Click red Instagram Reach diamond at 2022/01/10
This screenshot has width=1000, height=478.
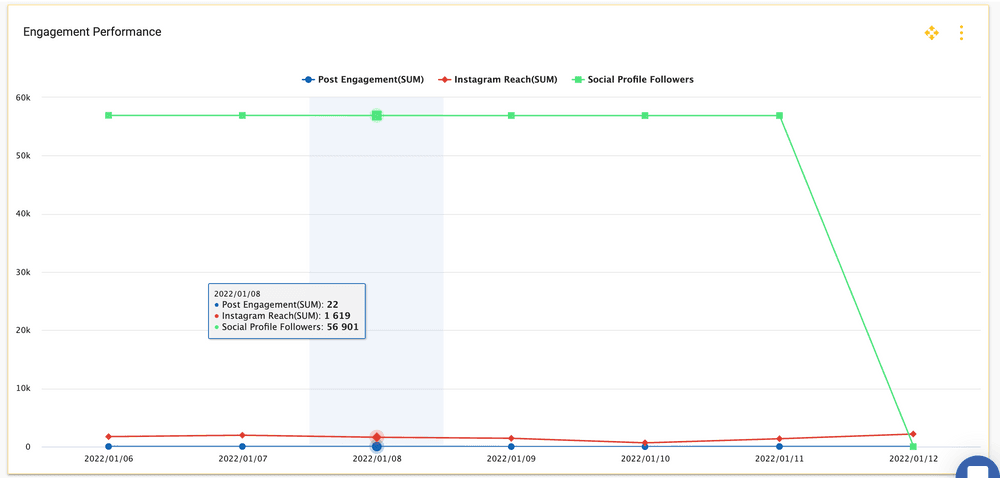[645, 443]
